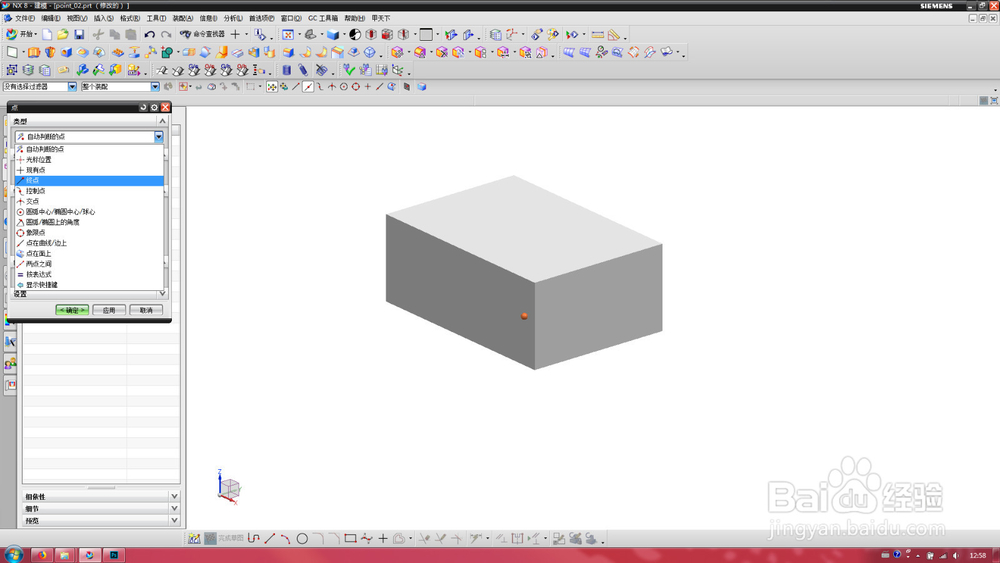Screen dimensions: 1000x563
Task: Select 圆弧中心/椭圆中心/球心 option
Action: click(89, 212)
